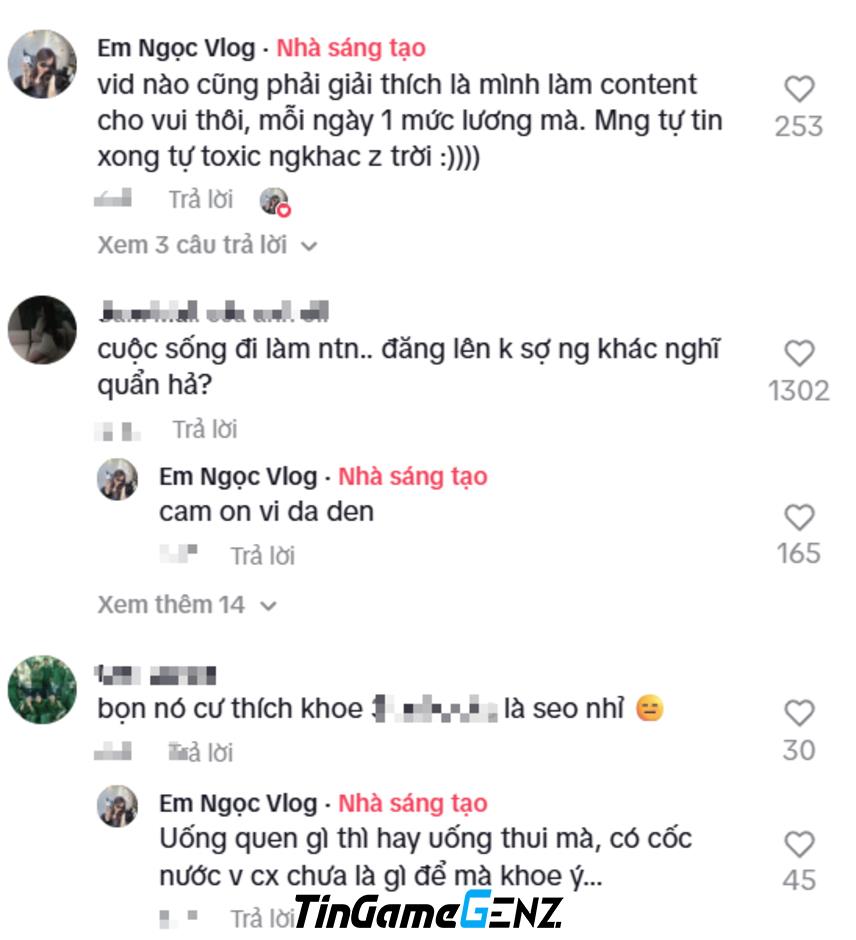Like the 'cam on vi da den' reply

799,517
